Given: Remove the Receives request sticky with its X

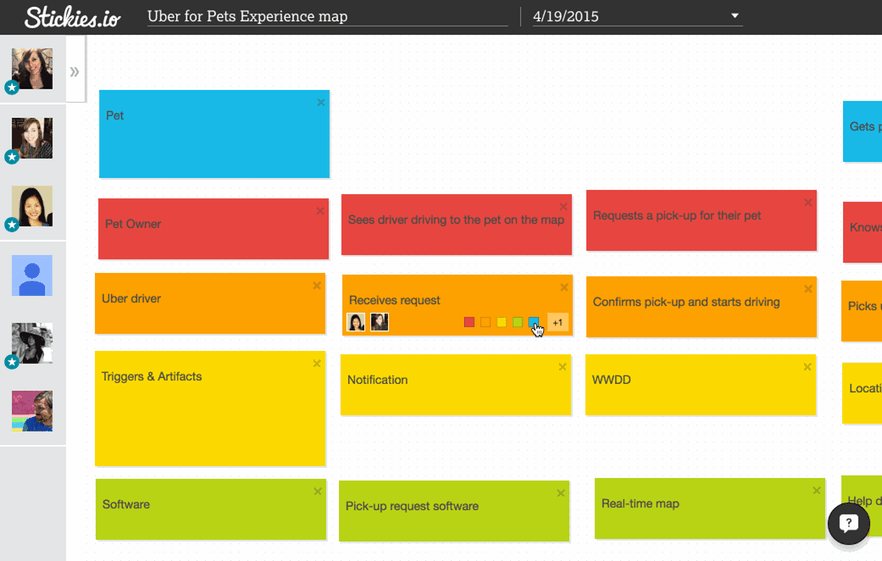Looking at the screenshot, I should coord(564,287).
